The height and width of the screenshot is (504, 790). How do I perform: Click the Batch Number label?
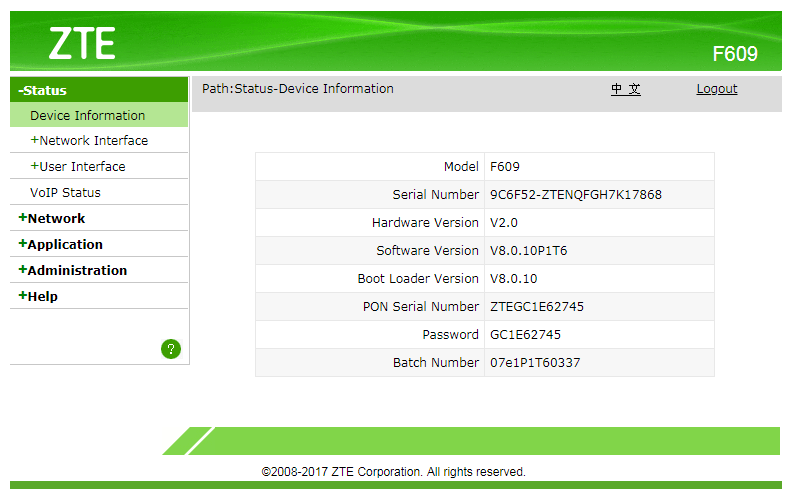(x=436, y=363)
